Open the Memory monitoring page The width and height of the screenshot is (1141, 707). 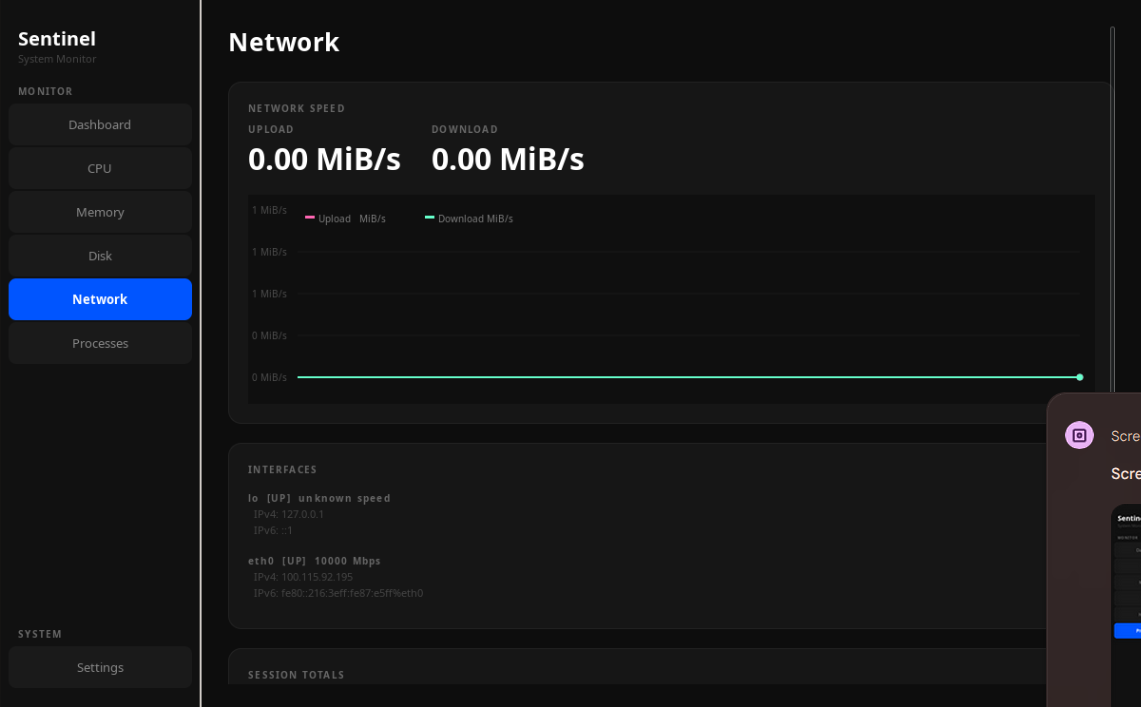[x=100, y=211]
